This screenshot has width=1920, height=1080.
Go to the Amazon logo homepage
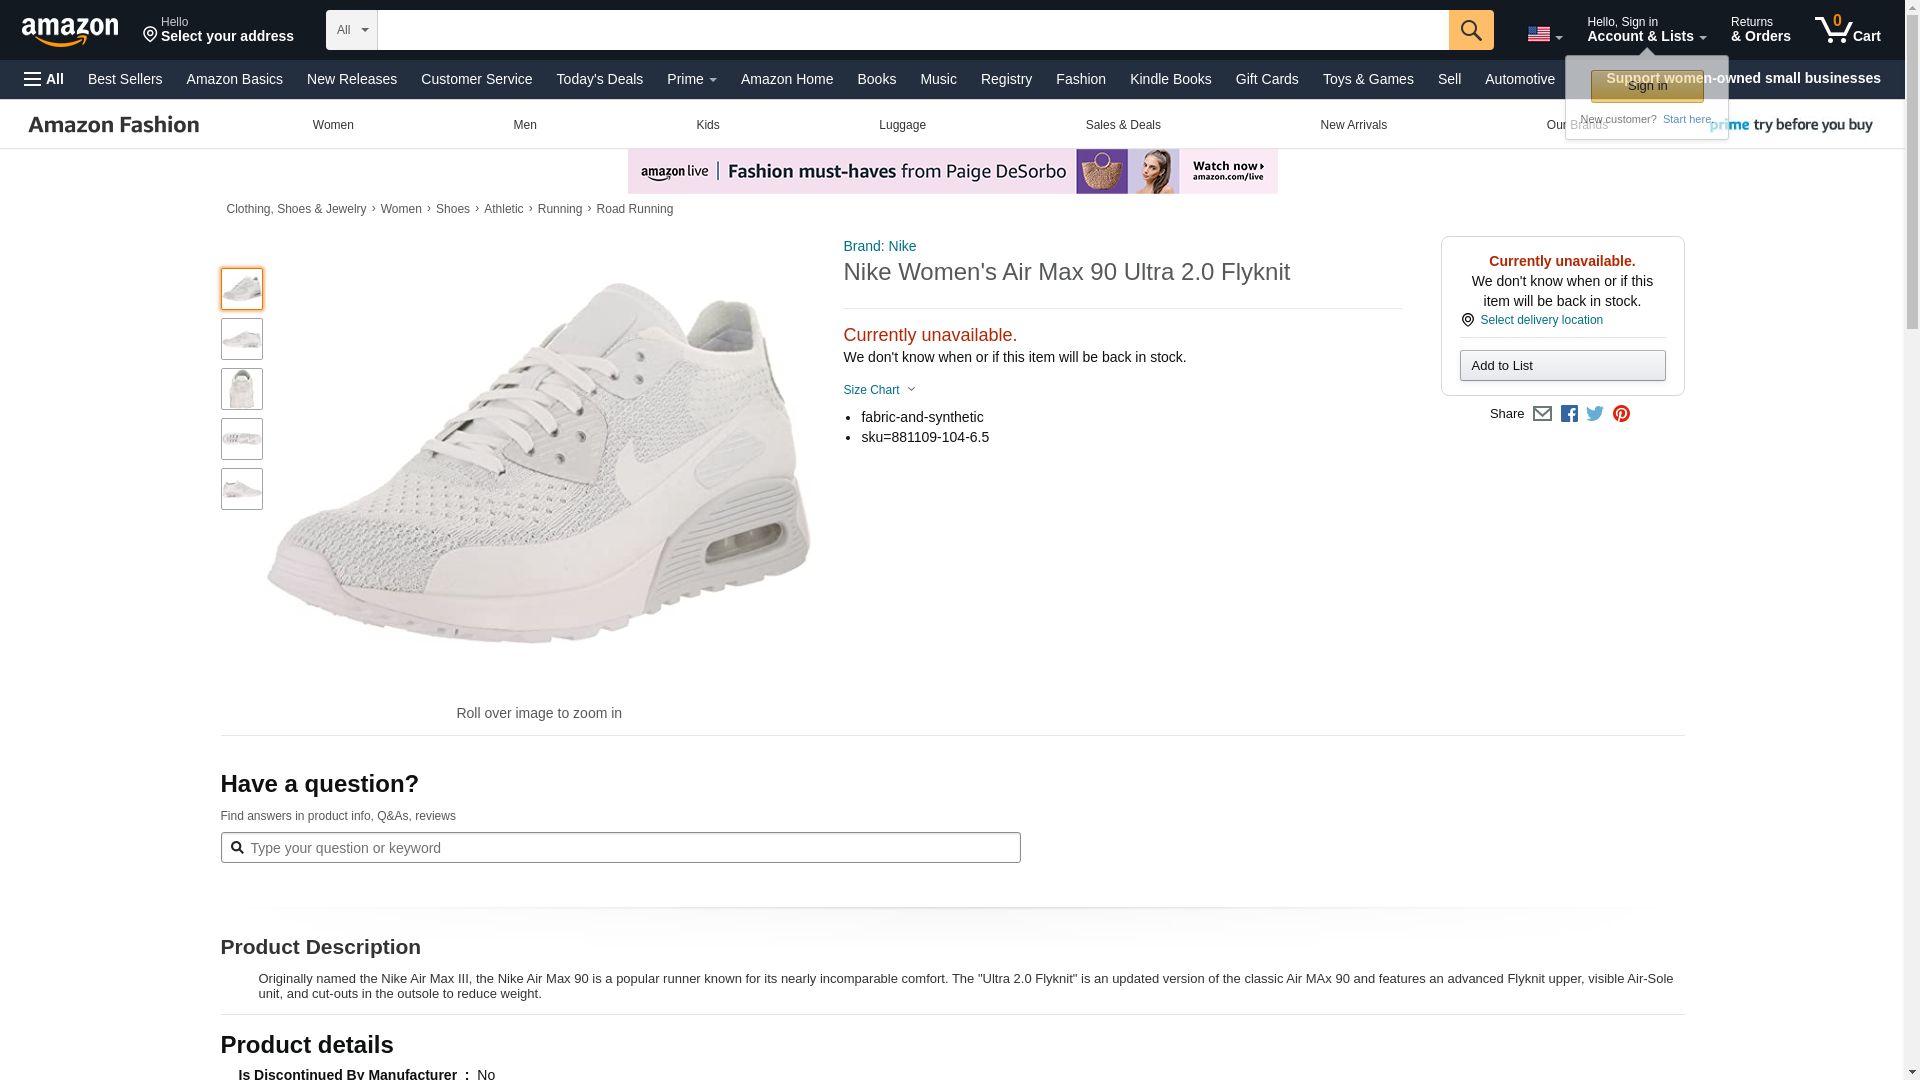70,31
